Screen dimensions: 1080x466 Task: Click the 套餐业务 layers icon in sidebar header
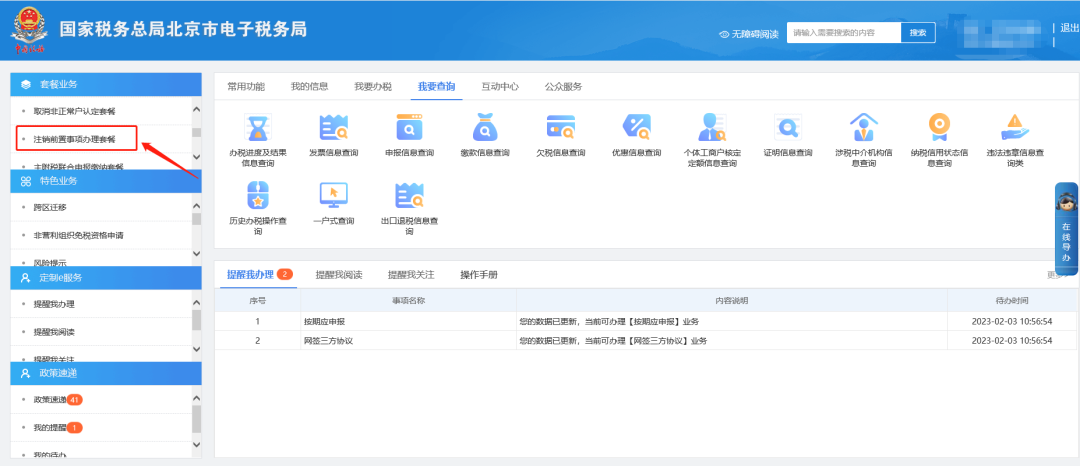[26, 85]
